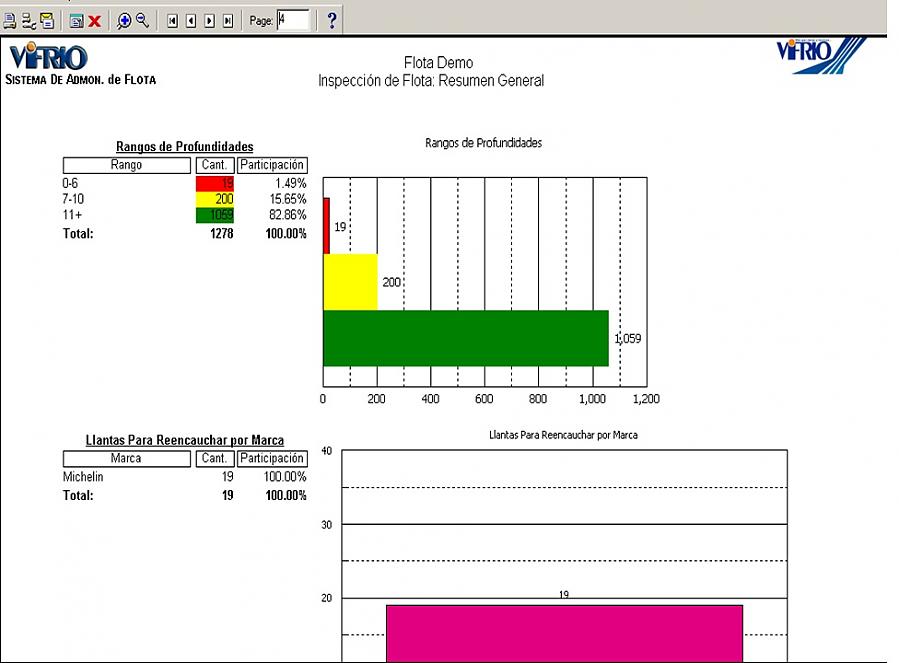
Task: Click the "Marca" column header
Action: 127,459
